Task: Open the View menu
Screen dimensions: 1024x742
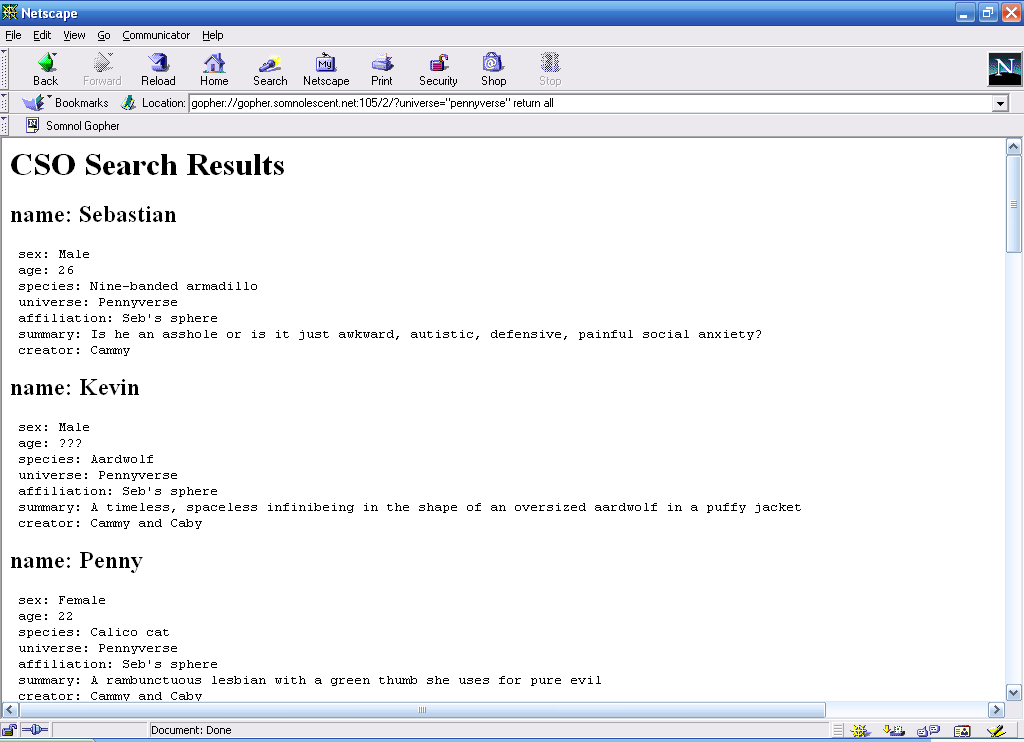Action: pos(74,35)
